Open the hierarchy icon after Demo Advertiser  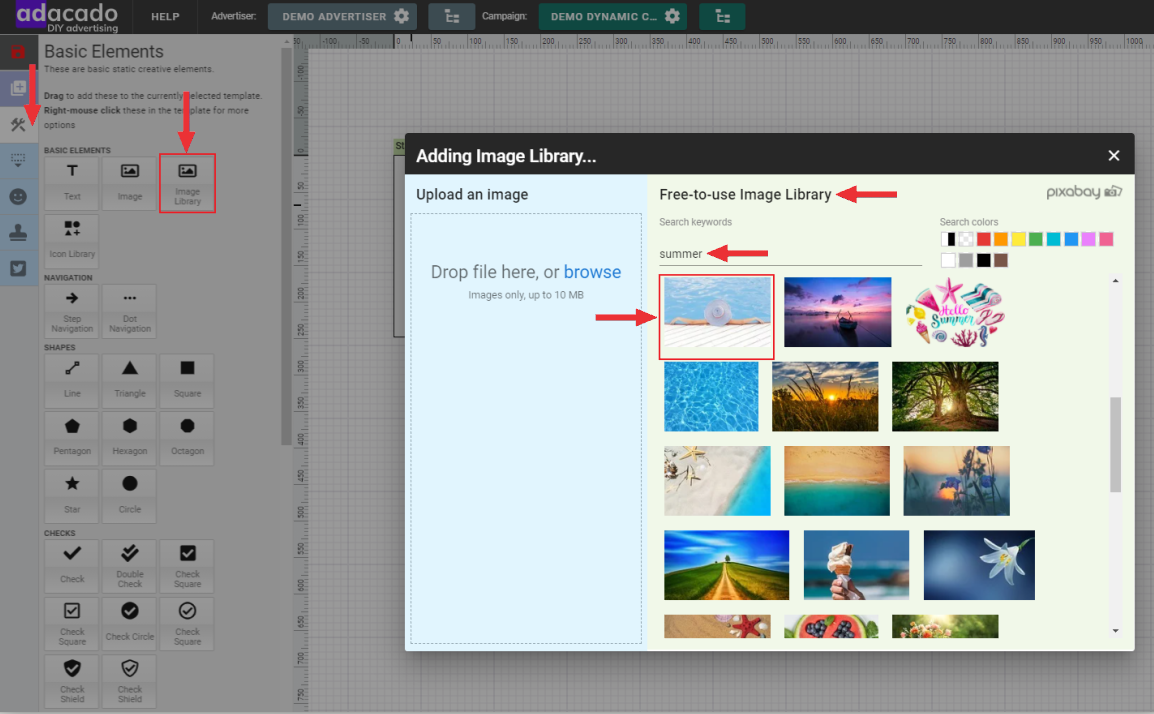pyautogui.click(x=451, y=16)
